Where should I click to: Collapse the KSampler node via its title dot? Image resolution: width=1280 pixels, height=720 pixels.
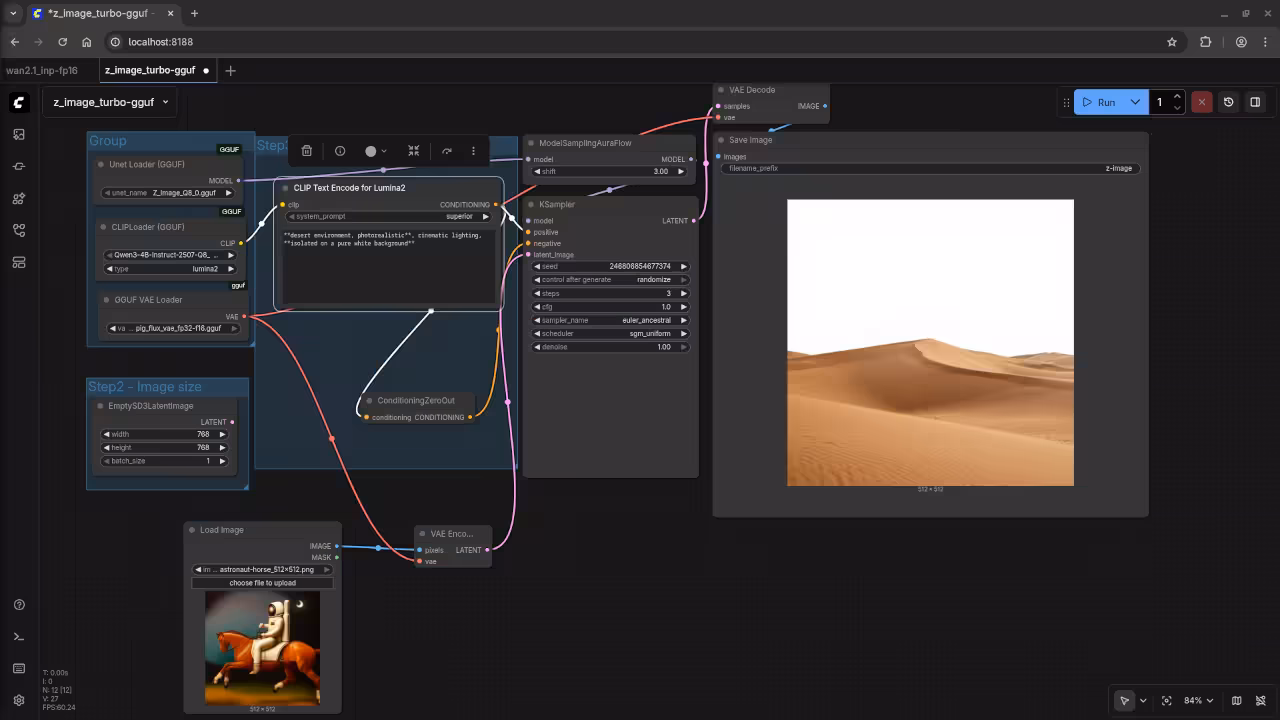pos(530,204)
